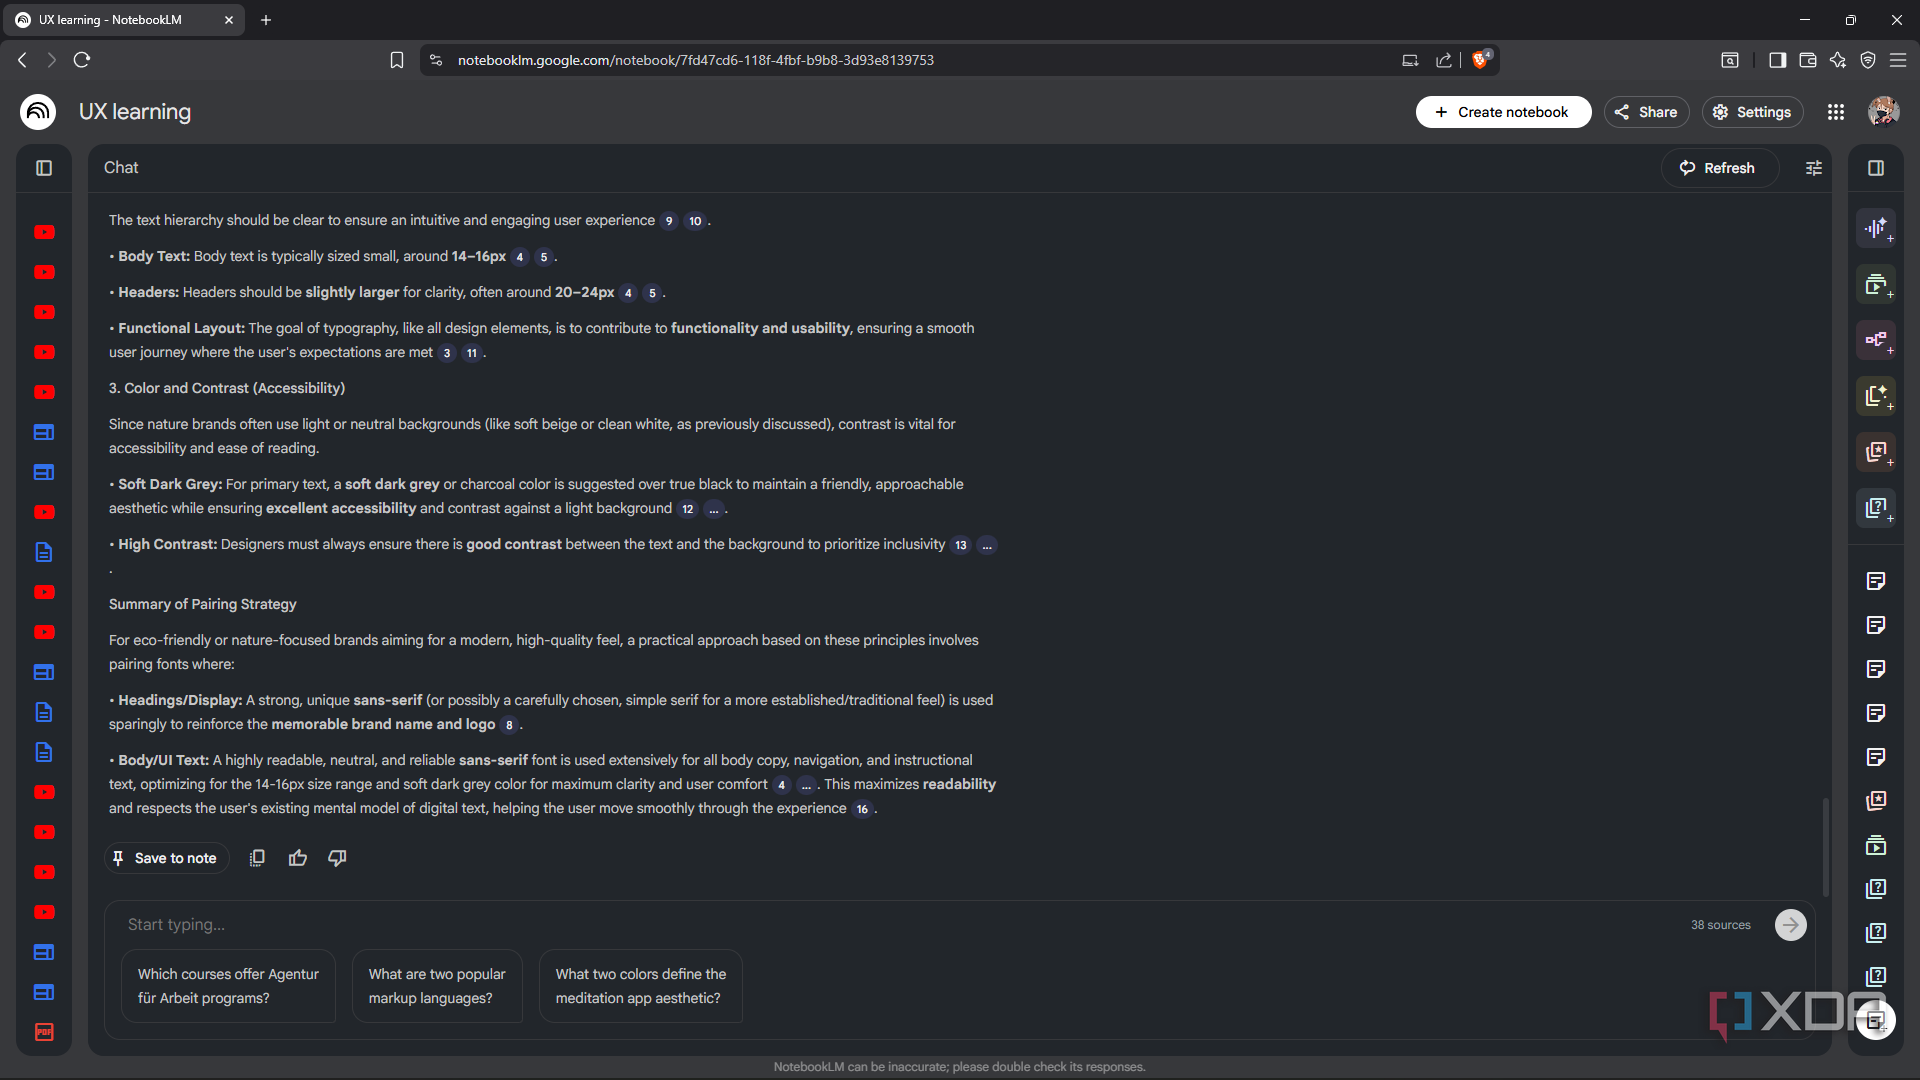Screen dimensions: 1920x1080
Task: Generate a Video Overview in the Studio panel
Action: [1876, 284]
